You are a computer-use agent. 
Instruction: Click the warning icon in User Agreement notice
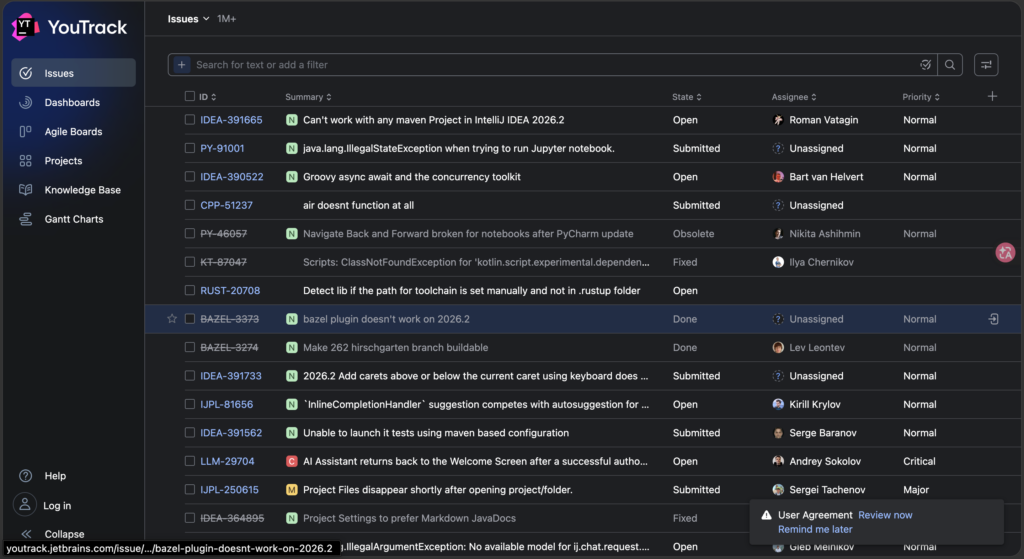(x=766, y=515)
